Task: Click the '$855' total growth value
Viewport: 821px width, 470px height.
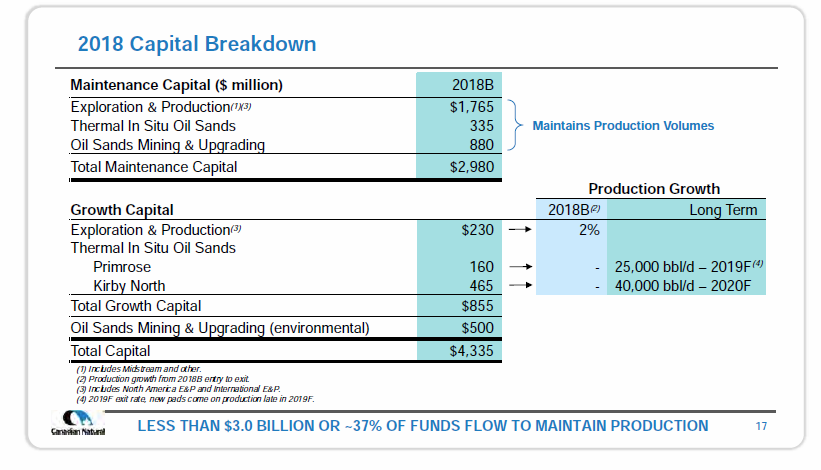Action: pyautogui.click(x=477, y=306)
